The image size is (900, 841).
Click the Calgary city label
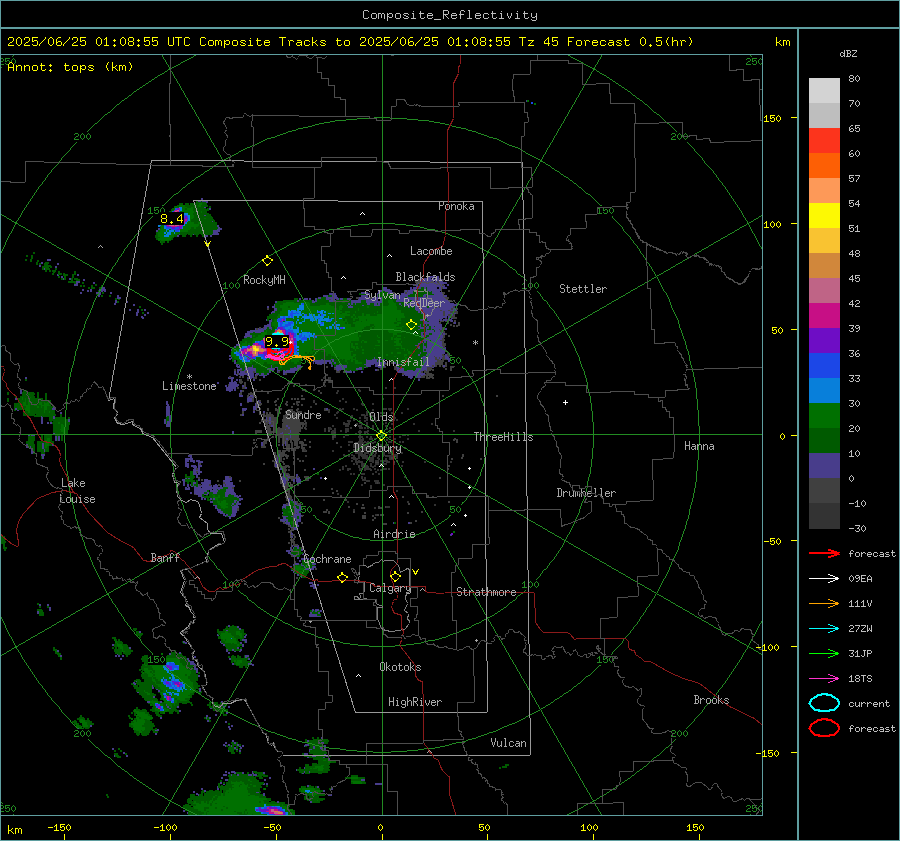[x=390, y=588]
